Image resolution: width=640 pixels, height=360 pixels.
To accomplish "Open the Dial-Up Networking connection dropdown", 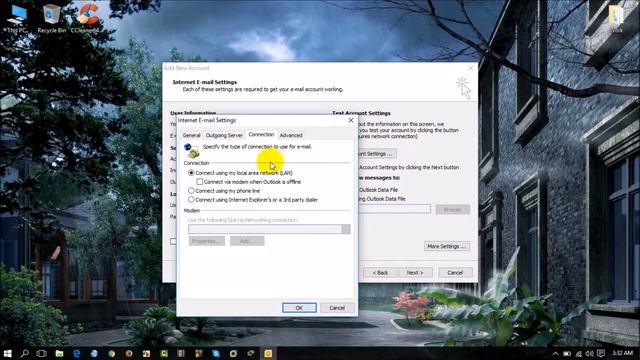I will 346,229.
